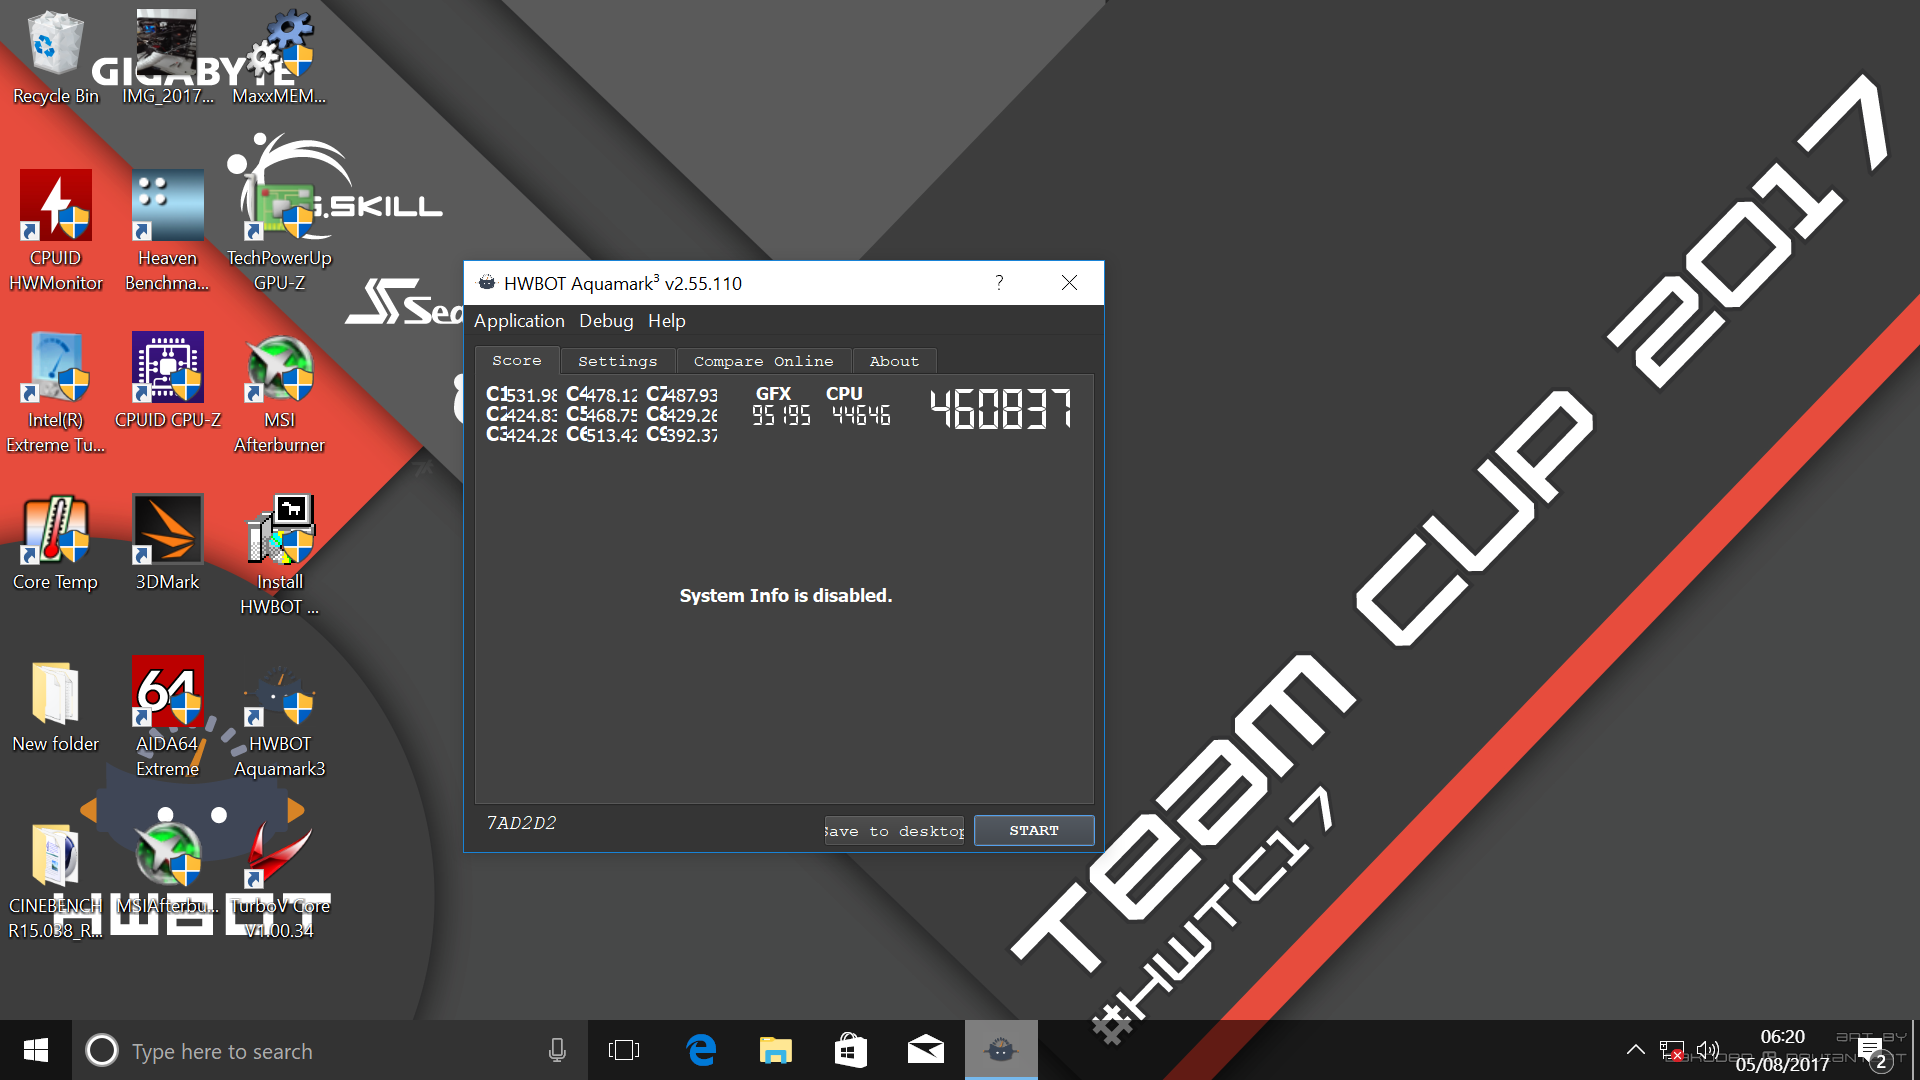Launch AIDA64 Extreme shortcut
This screenshot has height=1080, width=1920.
tap(167, 718)
